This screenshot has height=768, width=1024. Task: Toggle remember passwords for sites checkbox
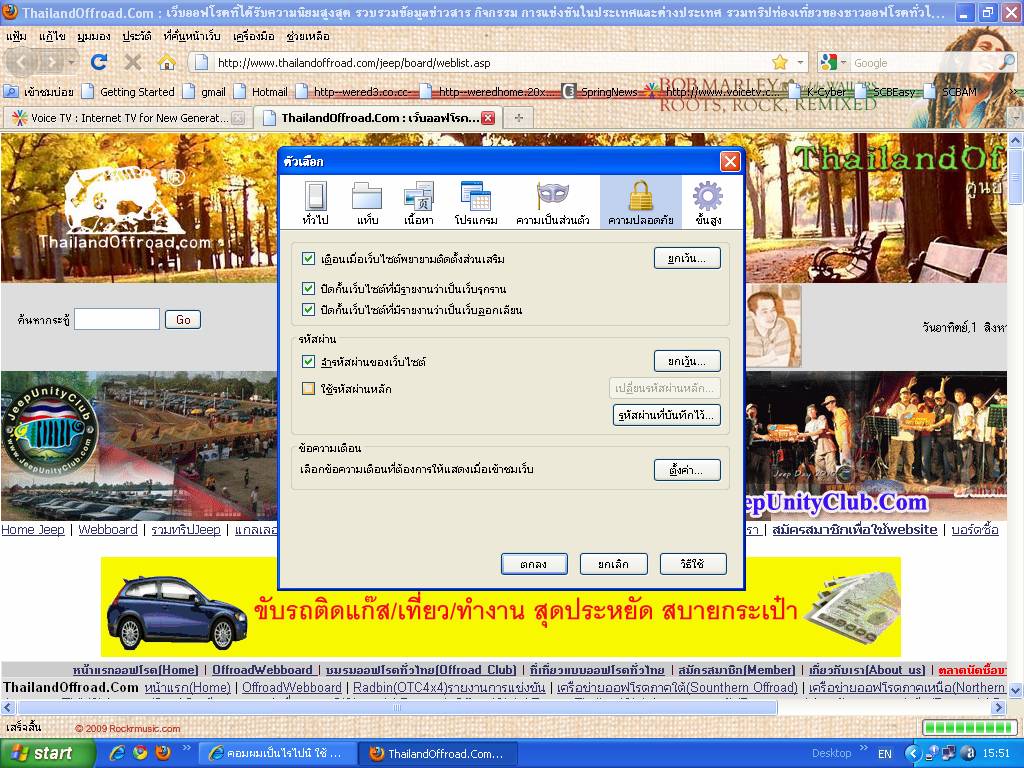pos(309,361)
